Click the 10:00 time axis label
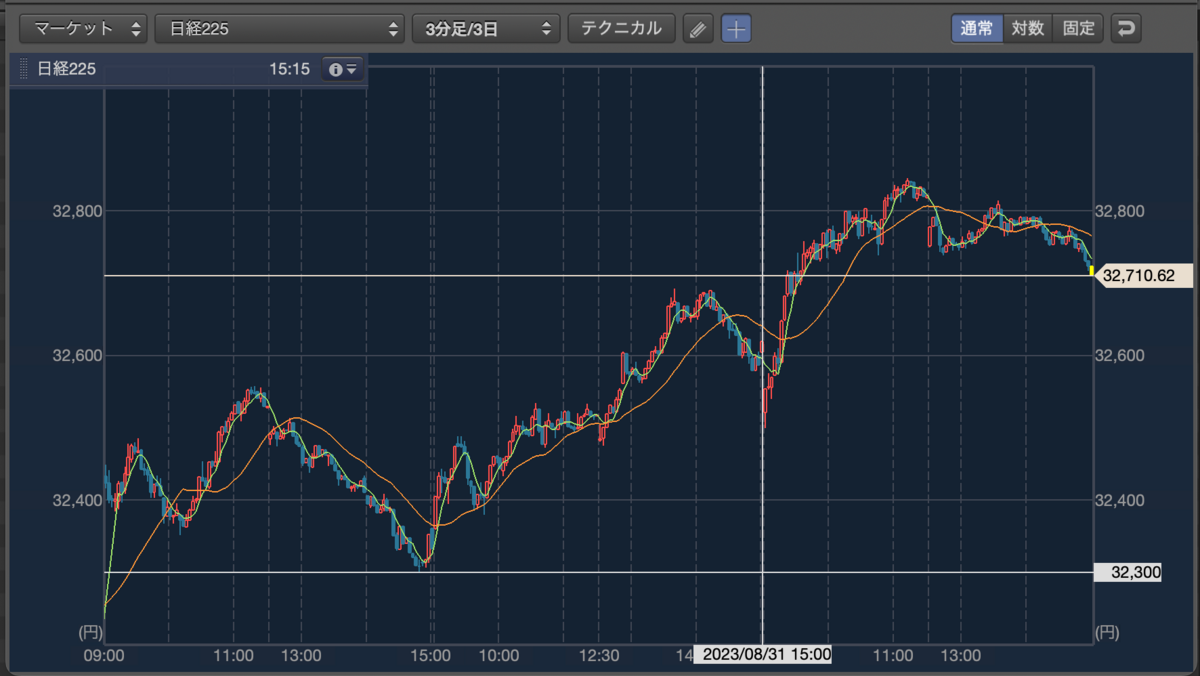This screenshot has height=676, width=1200. 498,656
